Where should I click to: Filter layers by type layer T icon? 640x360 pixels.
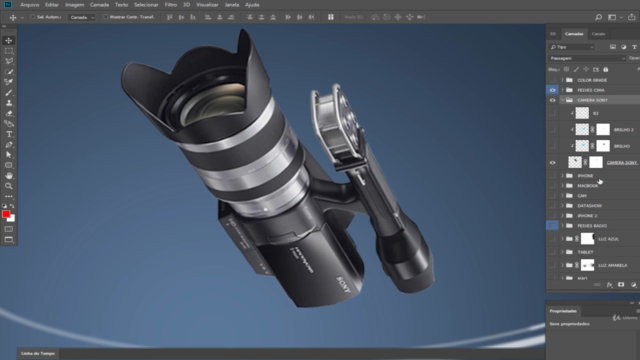pyautogui.click(x=634, y=47)
